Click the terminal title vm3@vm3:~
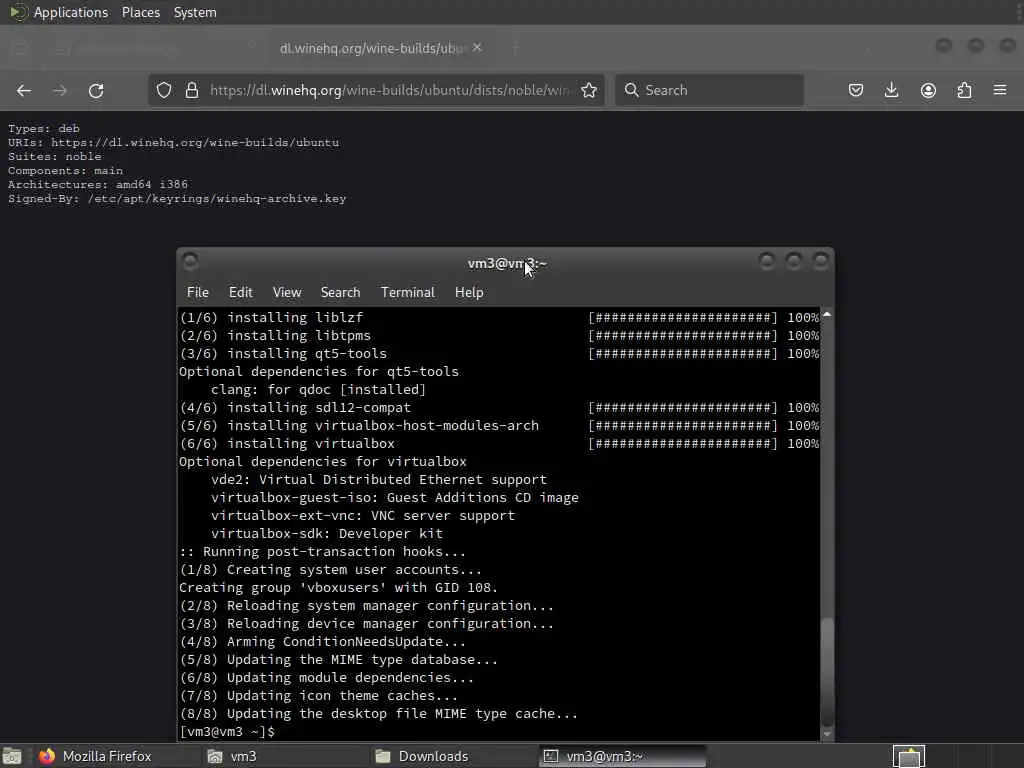Screen dimensions: 1024x768 point(507,263)
